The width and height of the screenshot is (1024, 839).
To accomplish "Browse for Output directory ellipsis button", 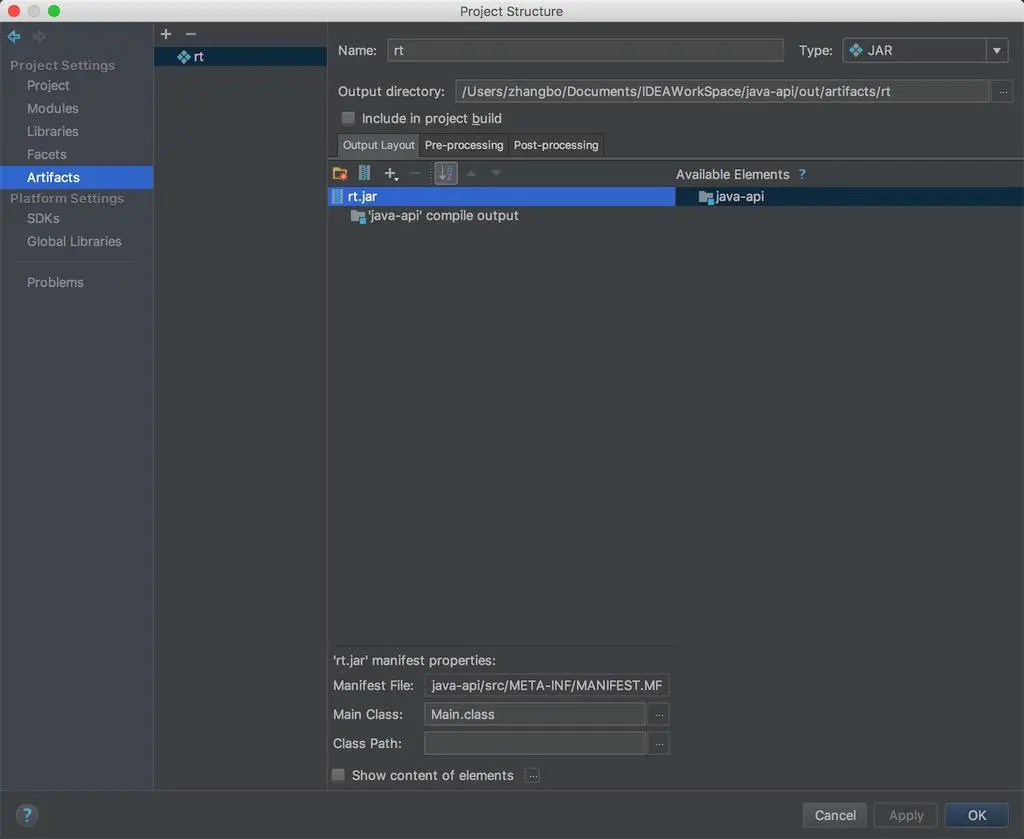I will (1002, 92).
